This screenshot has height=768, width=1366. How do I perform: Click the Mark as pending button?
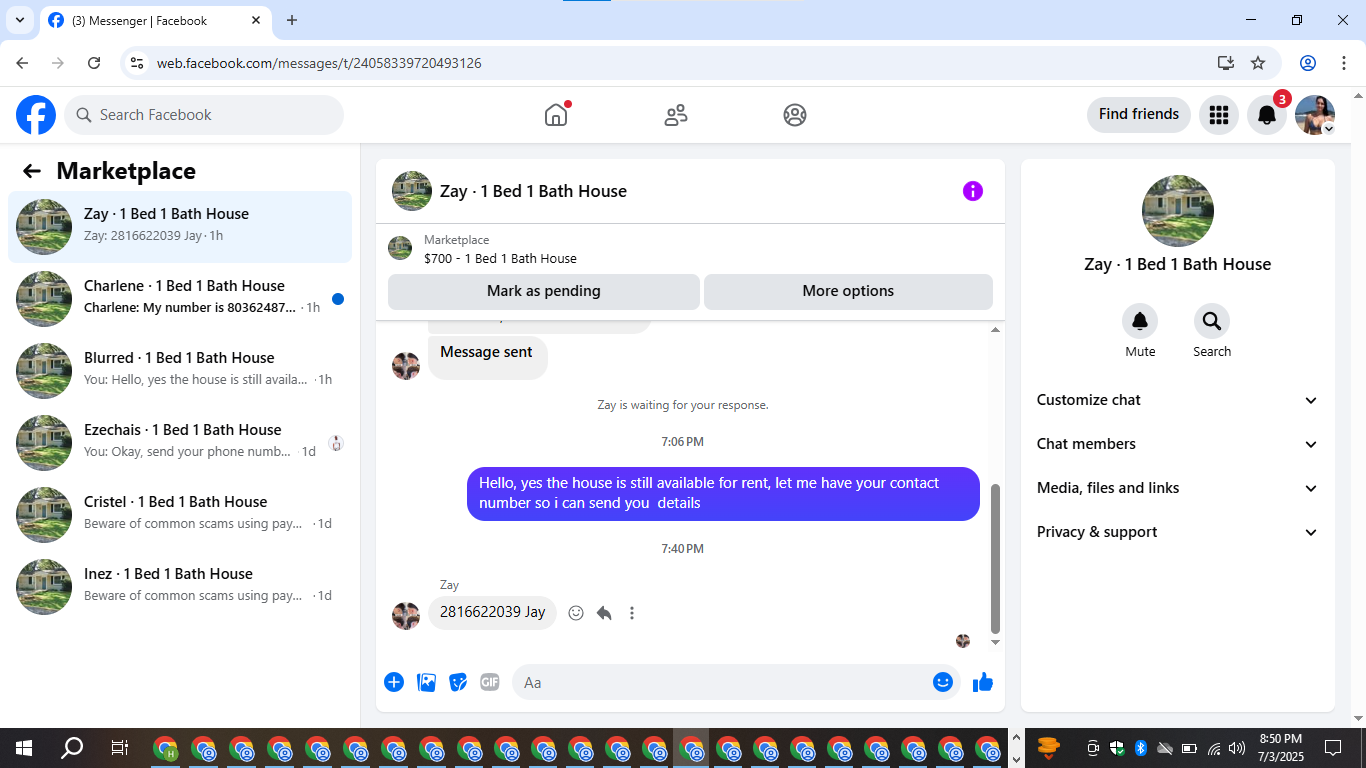point(544,291)
